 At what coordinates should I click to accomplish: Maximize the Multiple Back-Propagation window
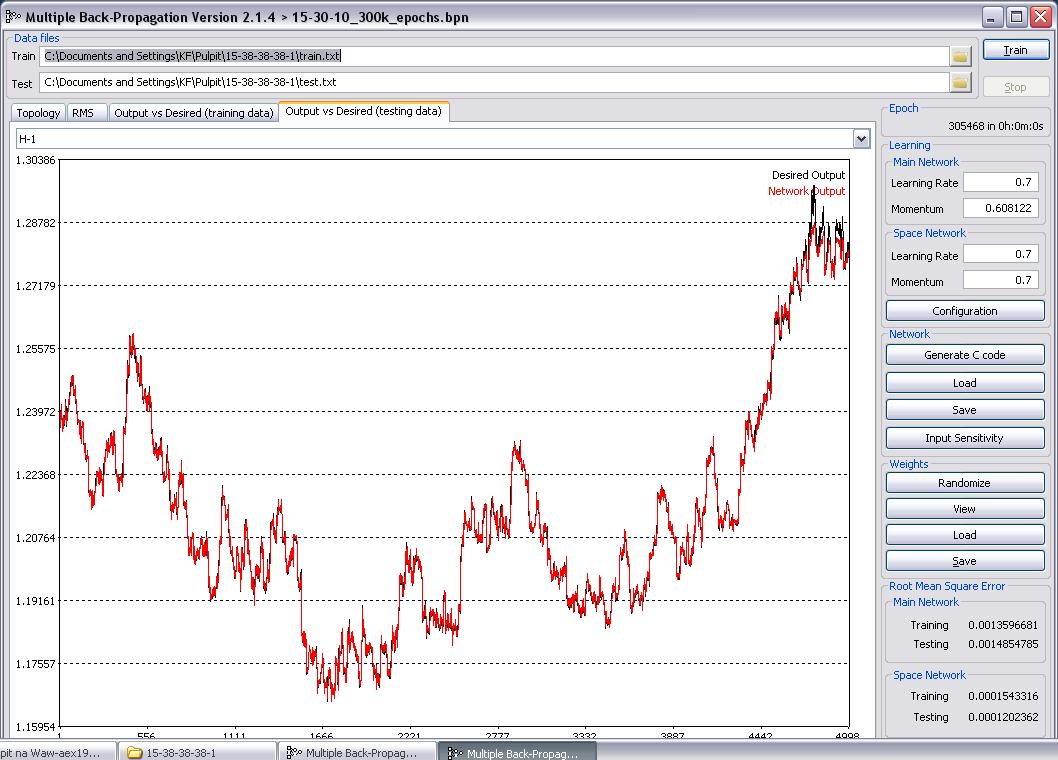click(x=1016, y=17)
